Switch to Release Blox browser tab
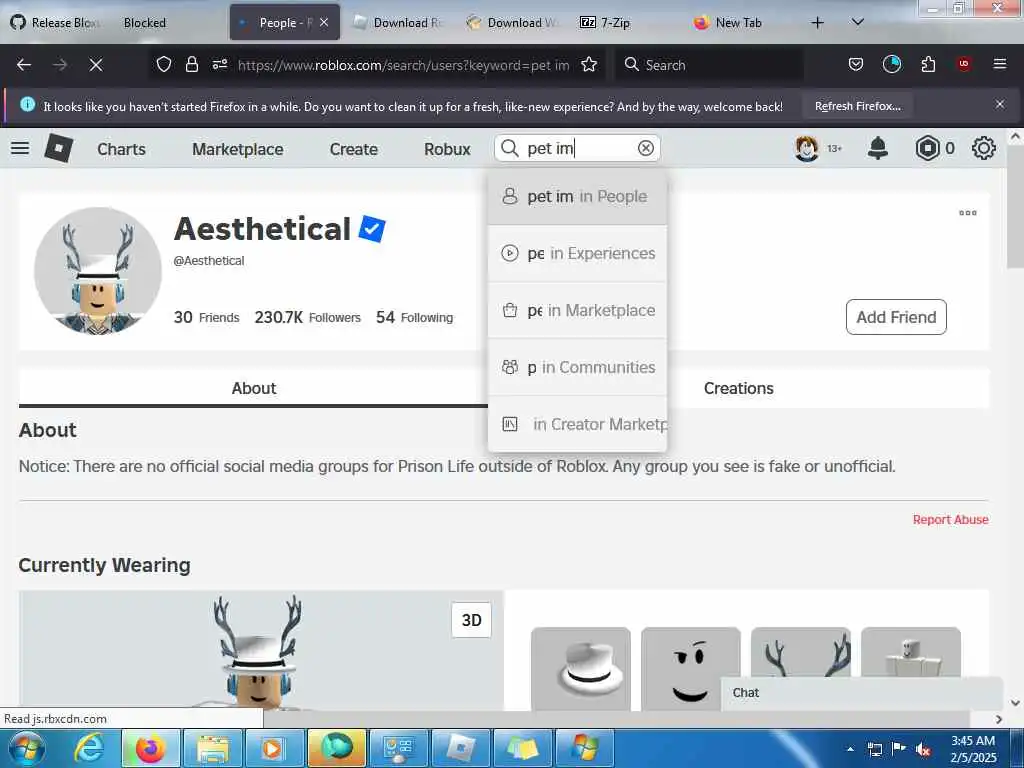 tap(56, 23)
